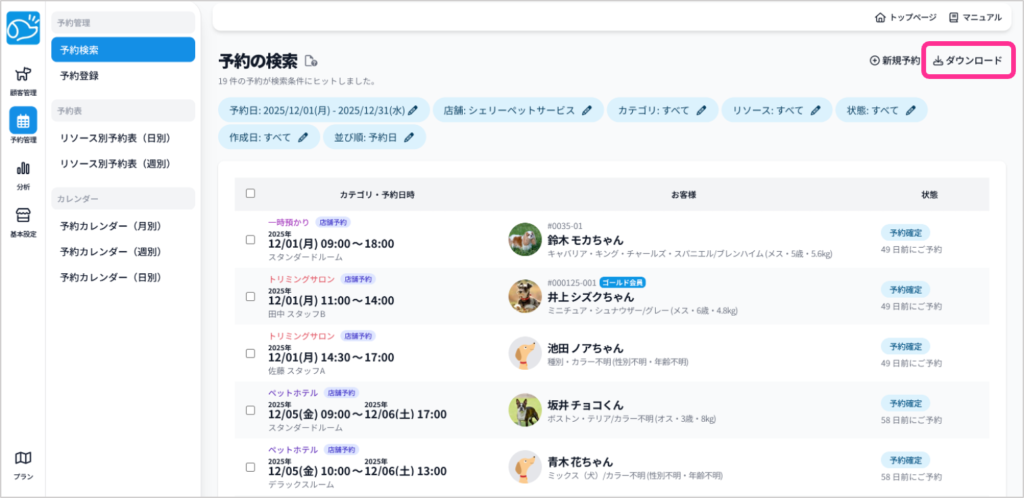Open the 分析 chart icon
This screenshot has height=498, width=1024.
tap(22, 173)
